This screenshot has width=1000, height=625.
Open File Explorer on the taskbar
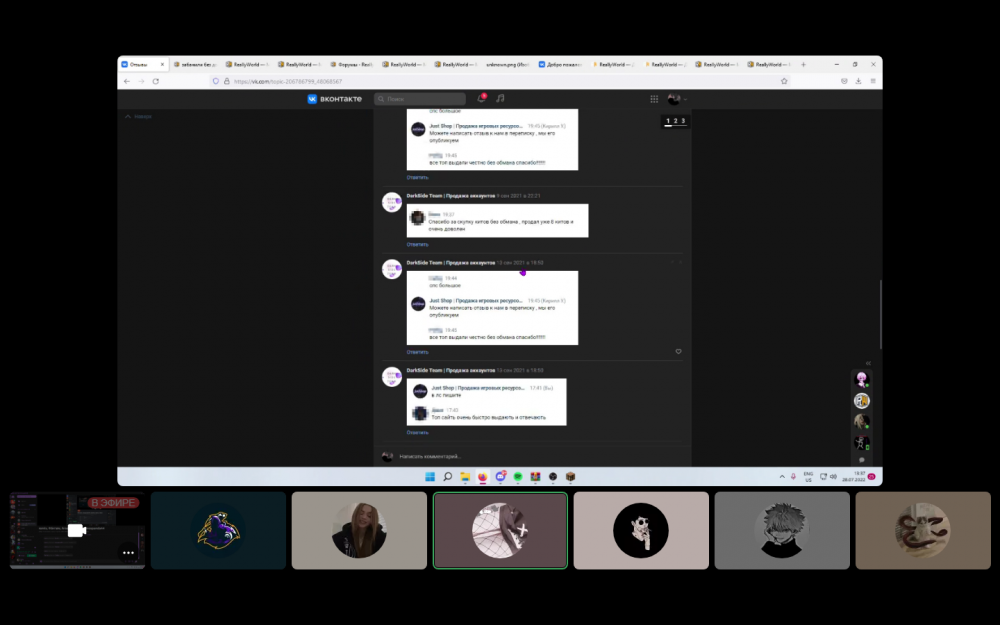(465, 476)
